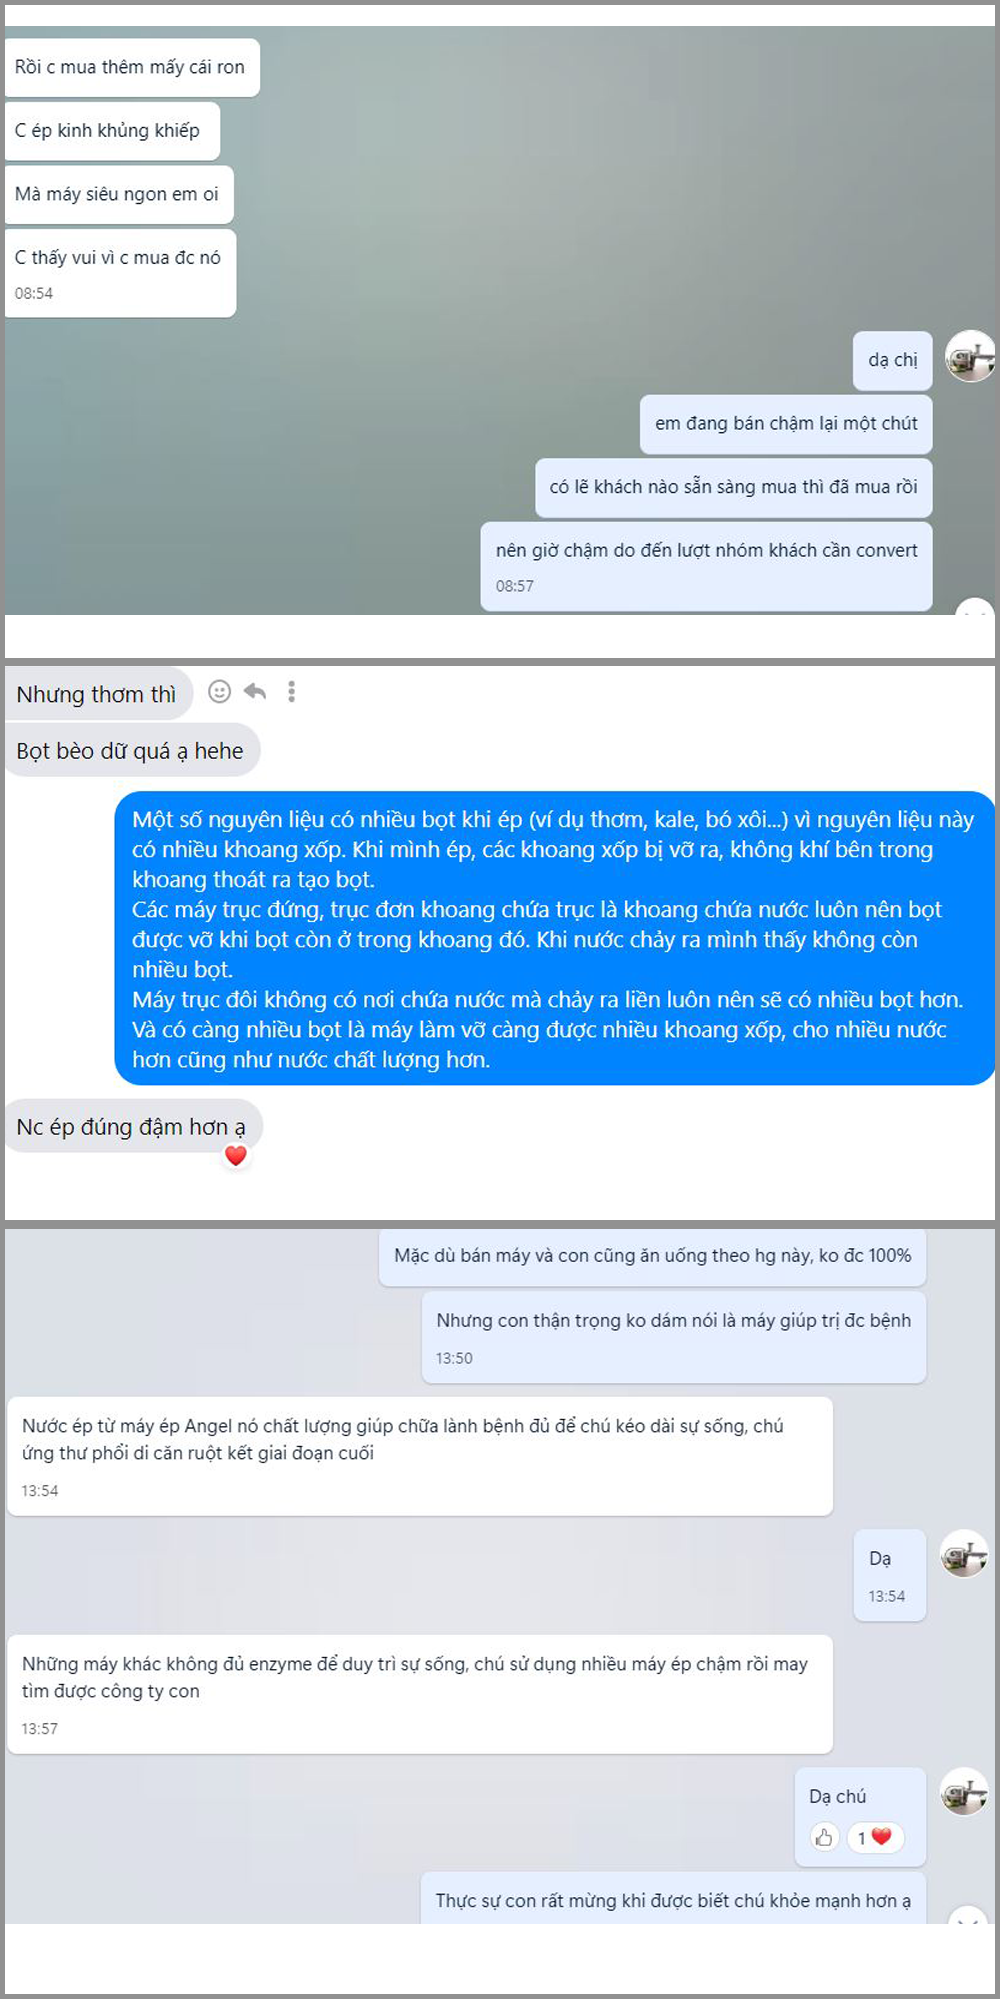Select the long blue foam explanation message

(554, 939)
